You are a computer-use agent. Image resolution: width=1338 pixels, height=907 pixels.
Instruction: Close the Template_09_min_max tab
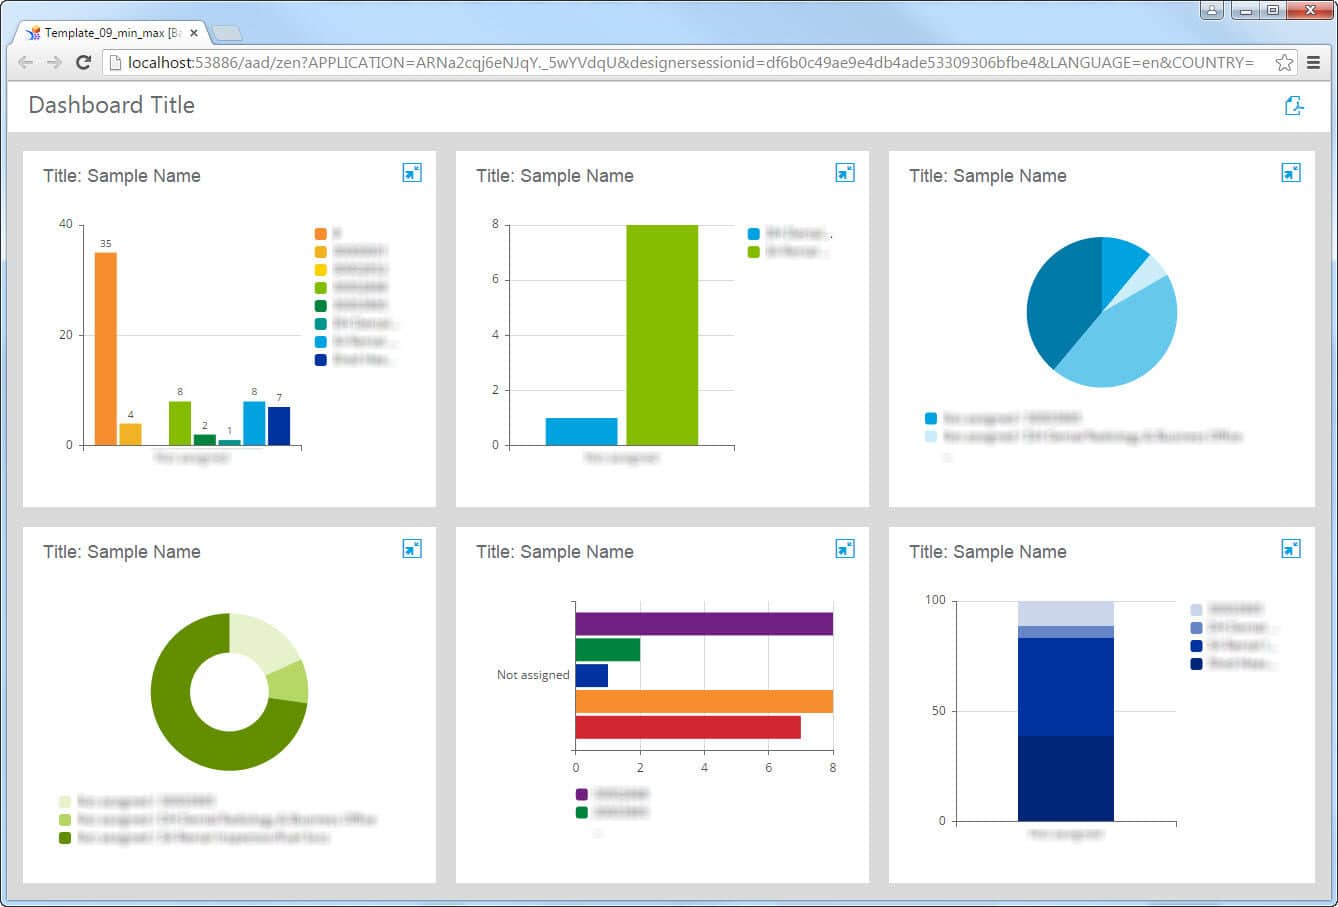194,33
